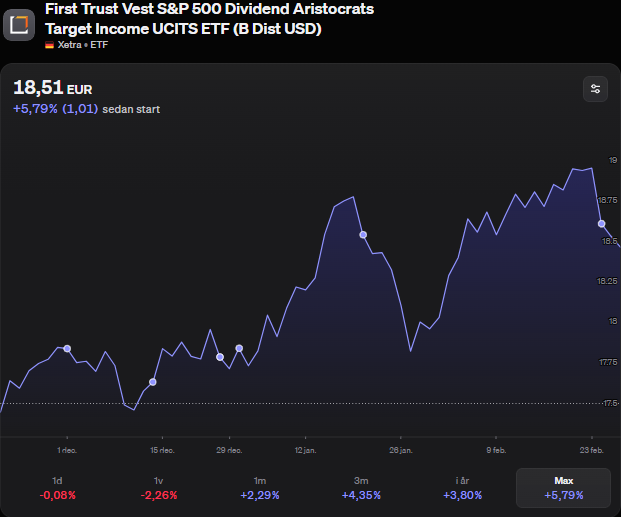
Task: Switch to the 3m time range
Action: (361, 488)
